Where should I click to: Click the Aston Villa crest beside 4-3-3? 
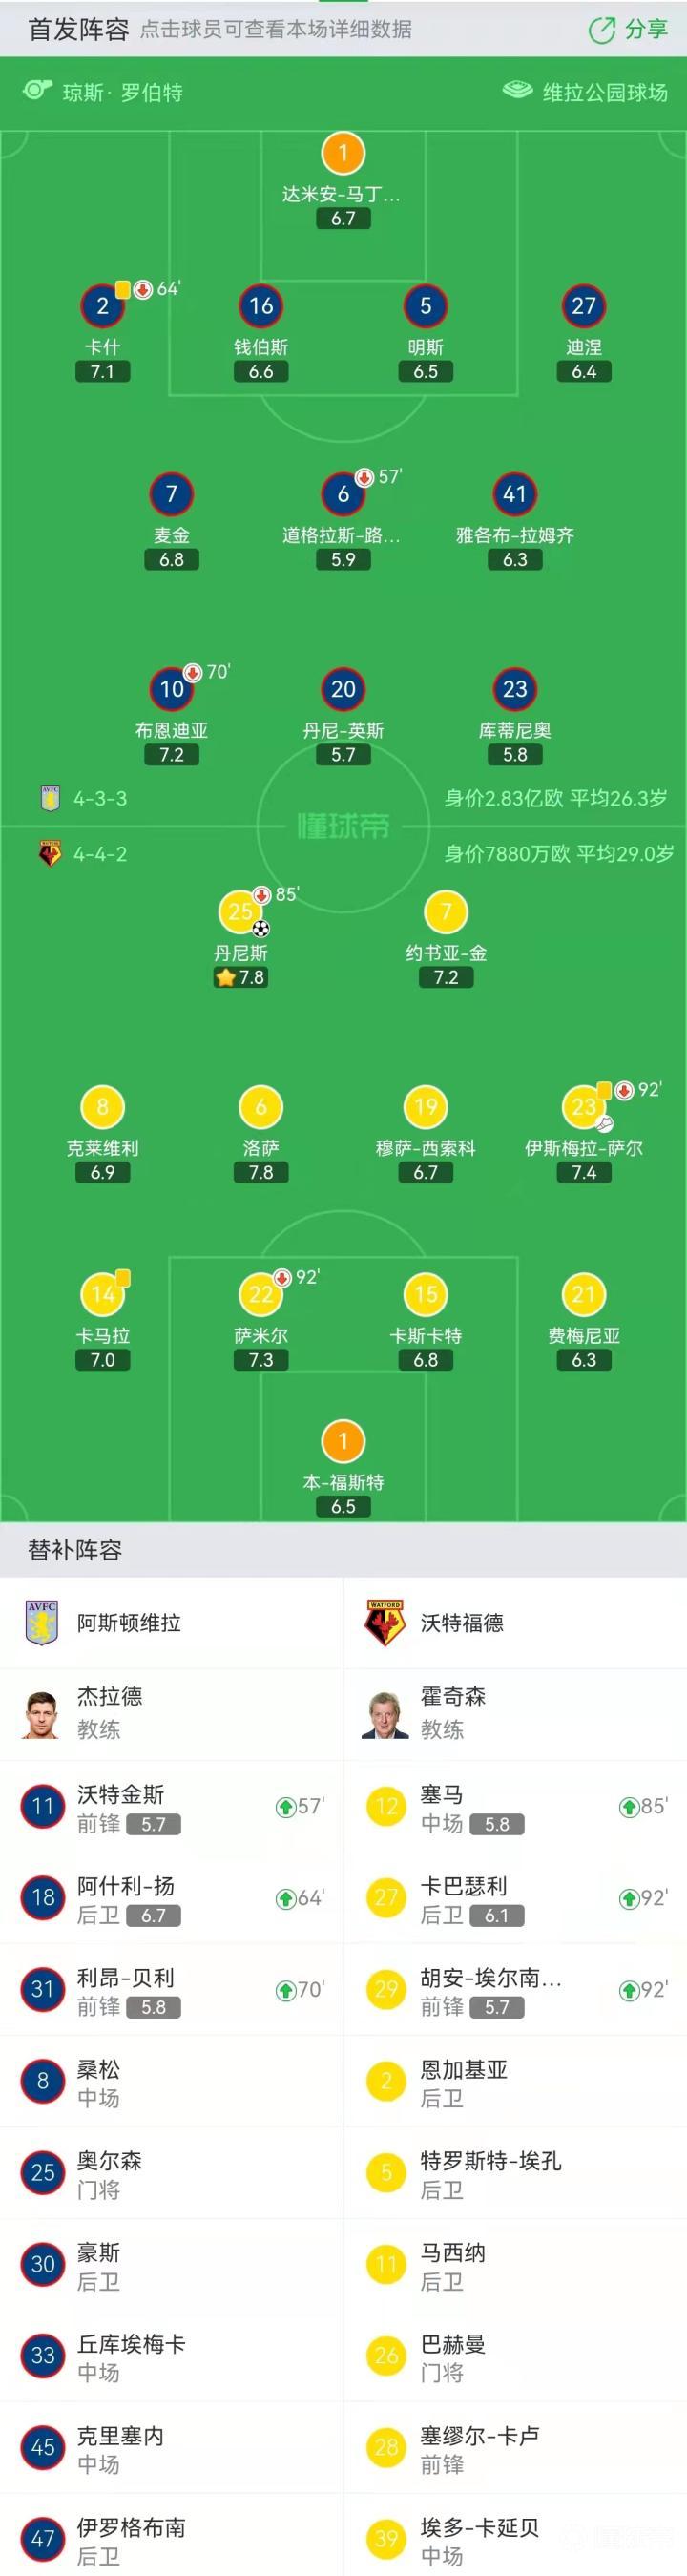coord(50,798)
